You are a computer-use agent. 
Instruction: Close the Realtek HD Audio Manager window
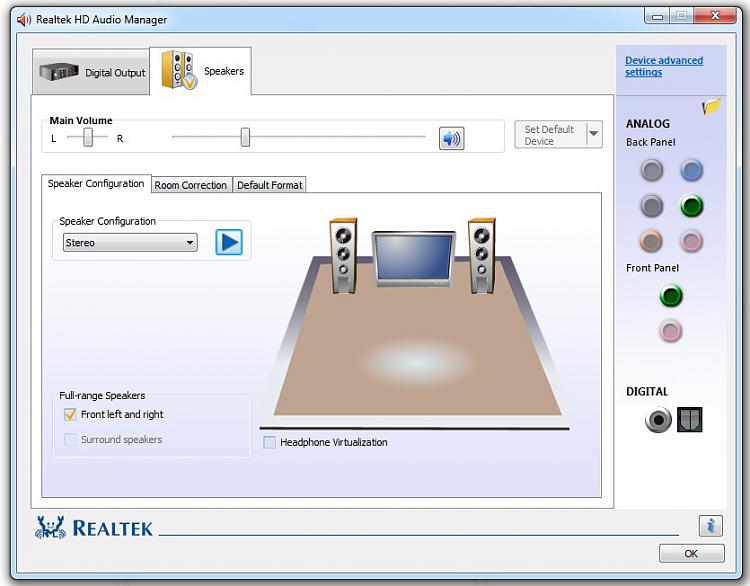click(x=715, y=16)
